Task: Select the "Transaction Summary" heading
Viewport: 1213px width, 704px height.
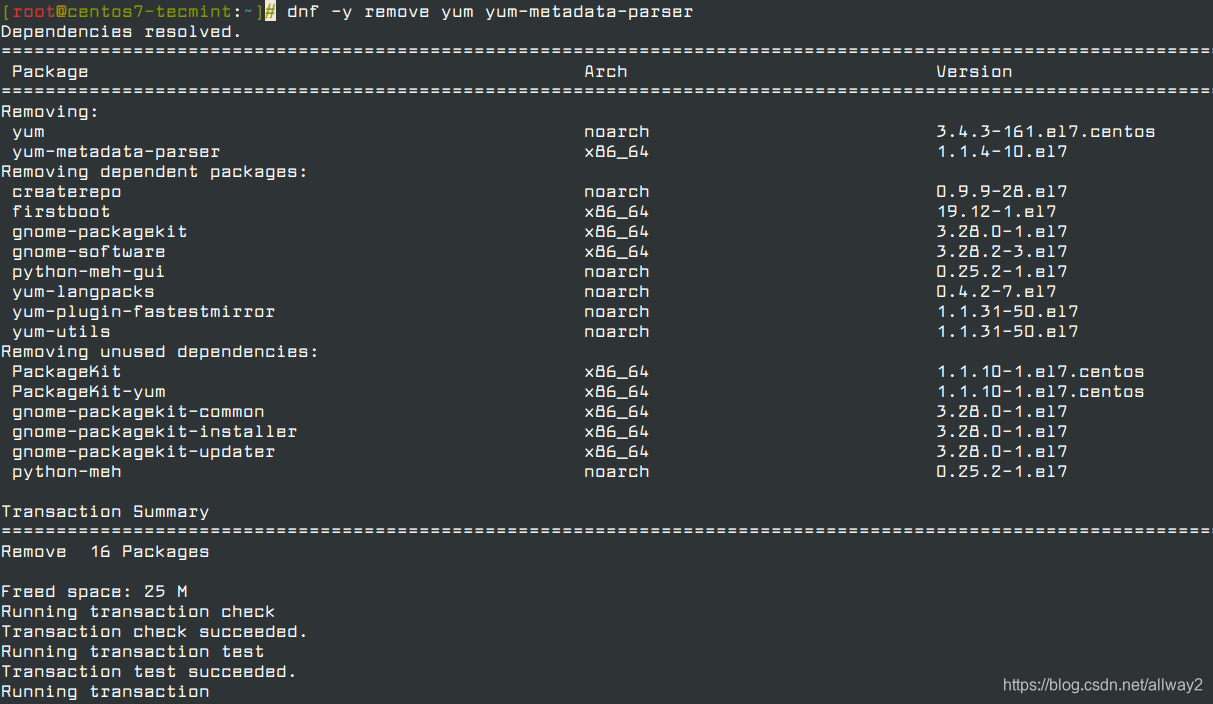Action: pyautogui.click(x=105, y=512)
